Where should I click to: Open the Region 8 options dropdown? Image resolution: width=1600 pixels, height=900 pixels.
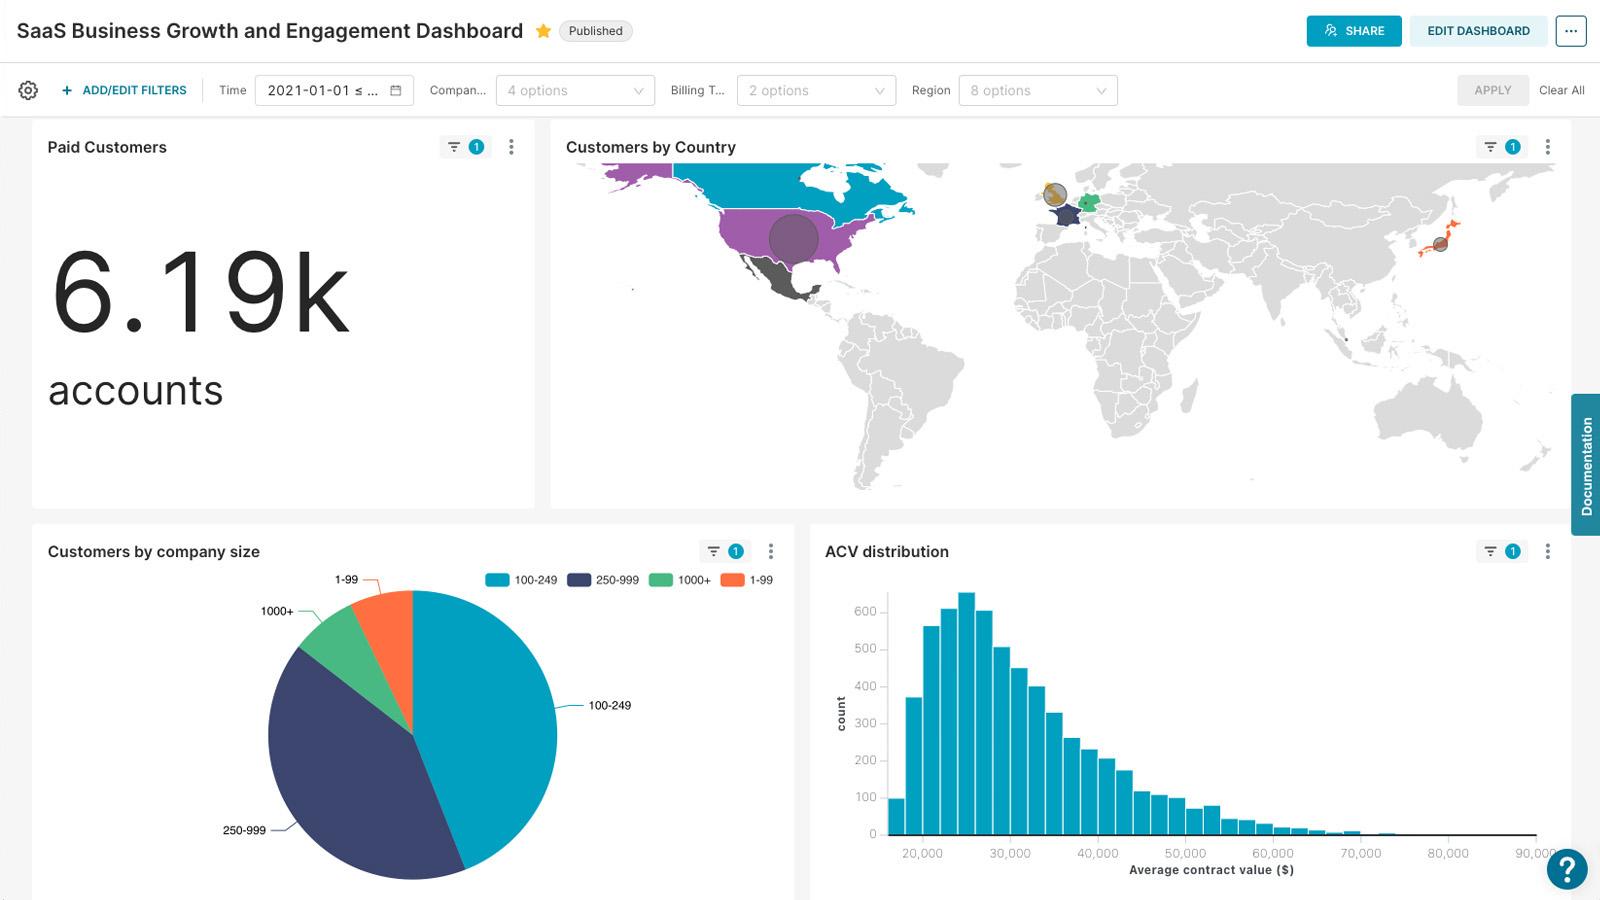(1037, 90)
